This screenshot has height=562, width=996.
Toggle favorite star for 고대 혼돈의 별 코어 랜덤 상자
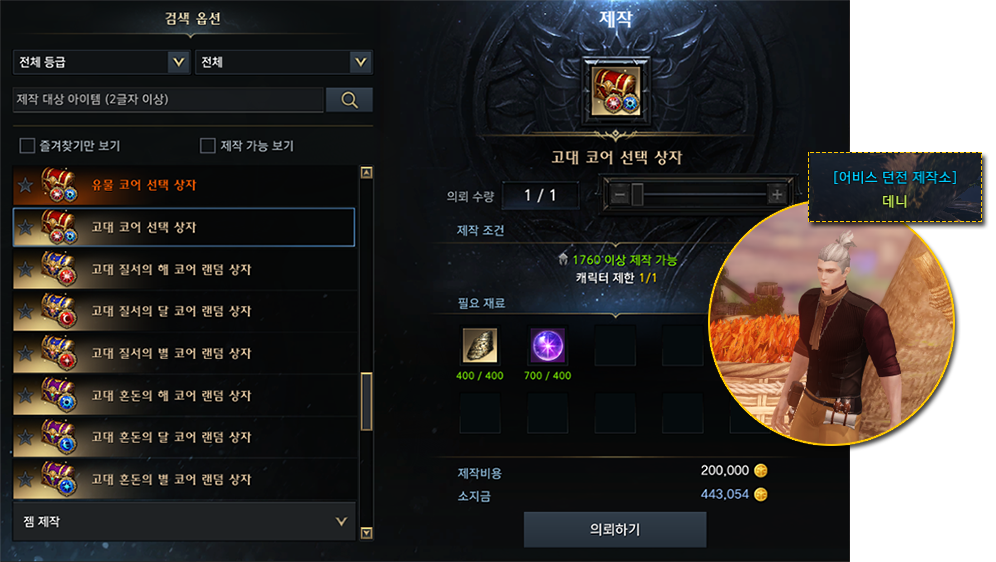pyautogui.click(x=25, y=479)
